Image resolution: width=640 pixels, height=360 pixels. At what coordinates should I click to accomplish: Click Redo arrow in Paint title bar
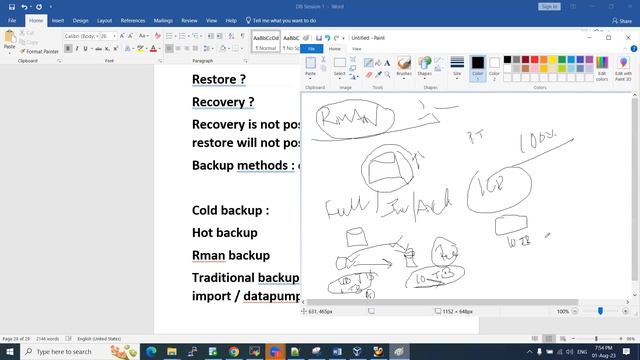336,38
